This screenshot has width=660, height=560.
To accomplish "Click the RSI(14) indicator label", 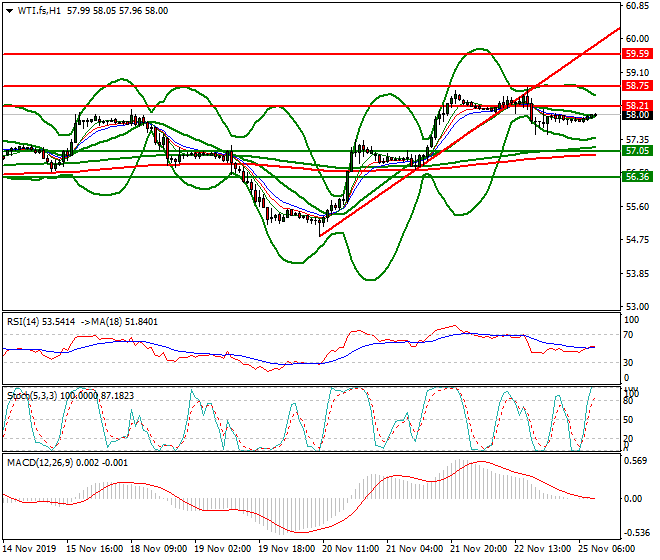I will coord(24,322).
